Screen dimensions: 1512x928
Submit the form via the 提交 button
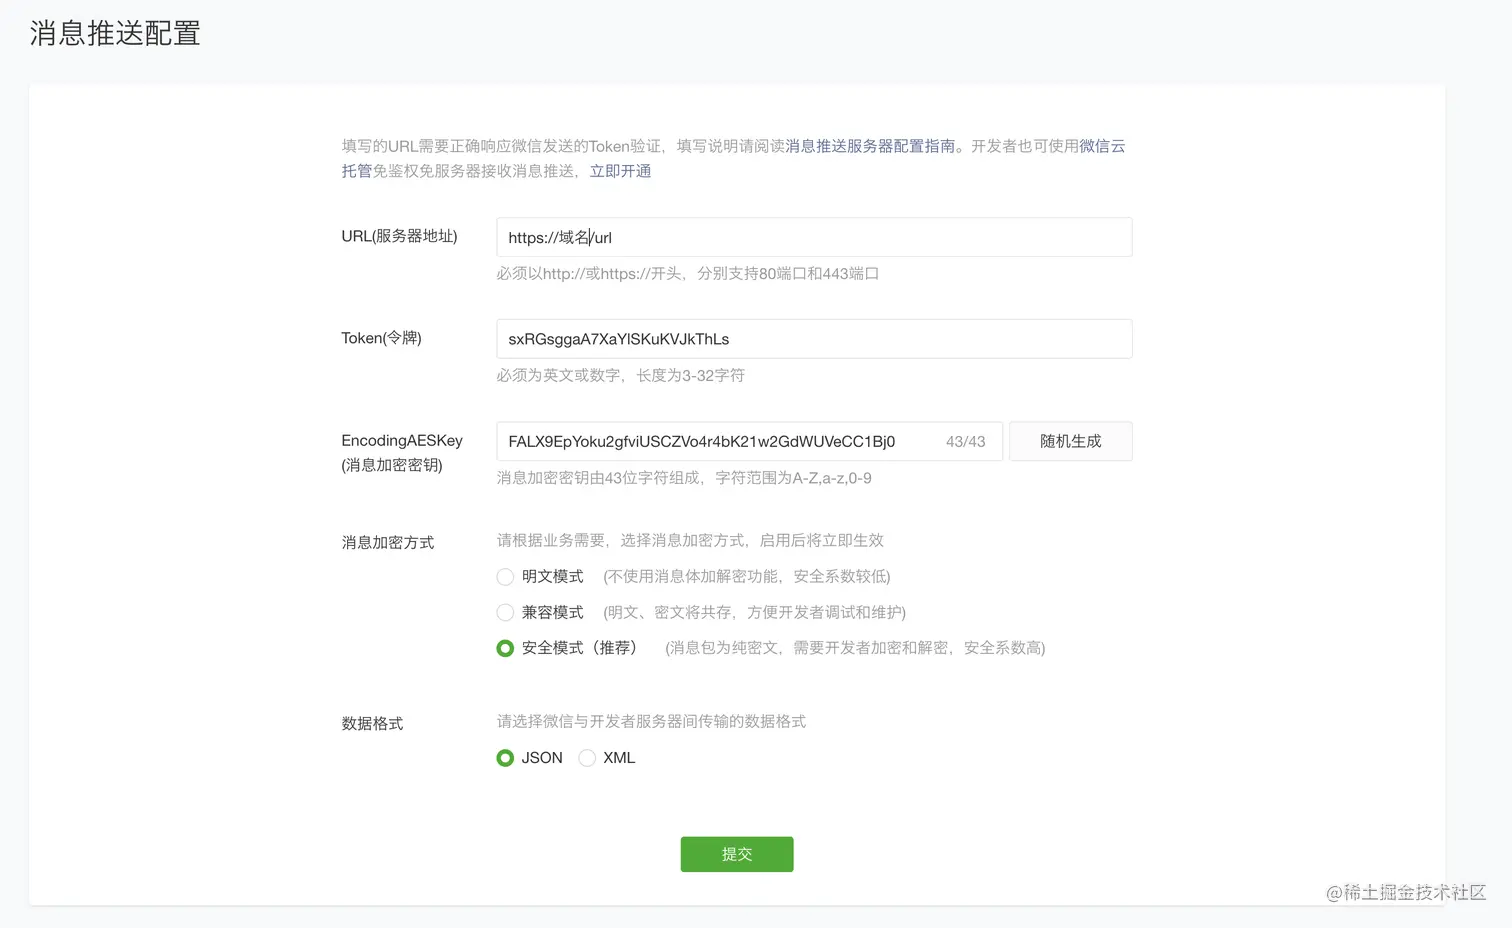pyautogui.click(x=737, y=854)
